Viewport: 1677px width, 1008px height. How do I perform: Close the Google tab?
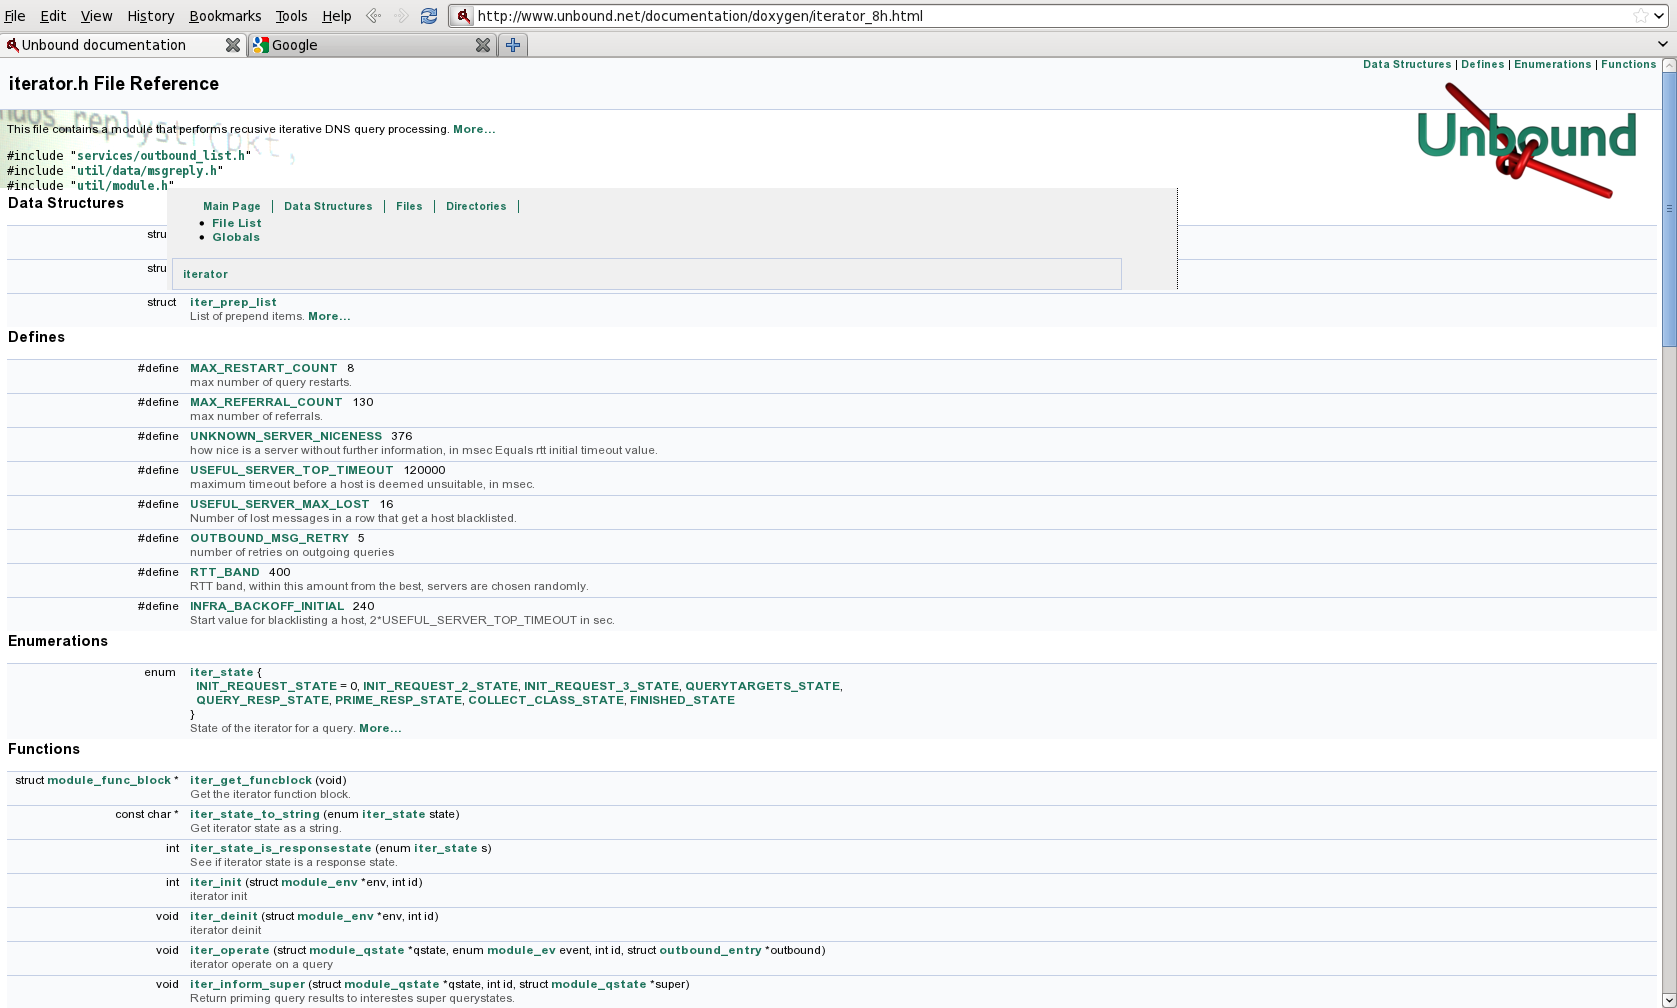(x=482, y=45)
